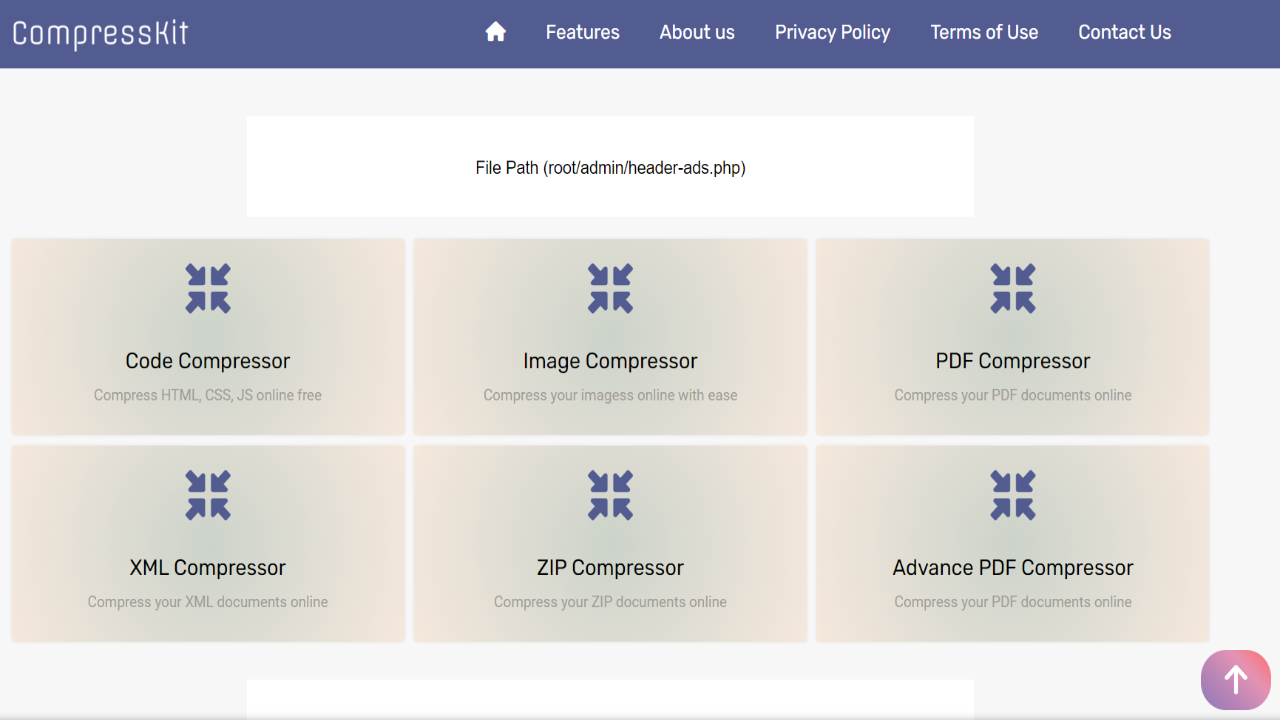Click the Advance PDF Compressor arrows icon
The image size is (1280, 720).
point(1012,494)
